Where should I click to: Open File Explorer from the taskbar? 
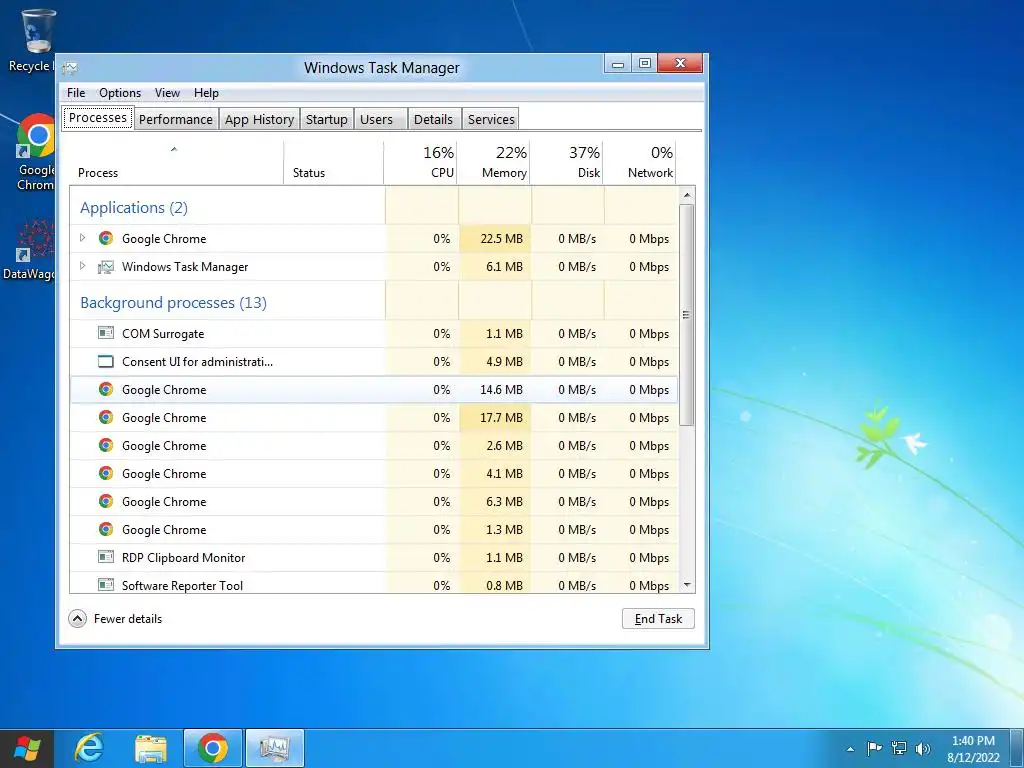point(151,748)
